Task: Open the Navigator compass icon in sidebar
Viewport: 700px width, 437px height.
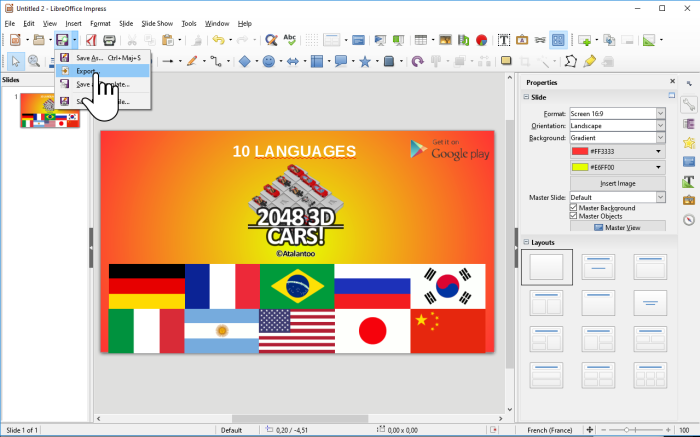Action: [x=689, y=220]
